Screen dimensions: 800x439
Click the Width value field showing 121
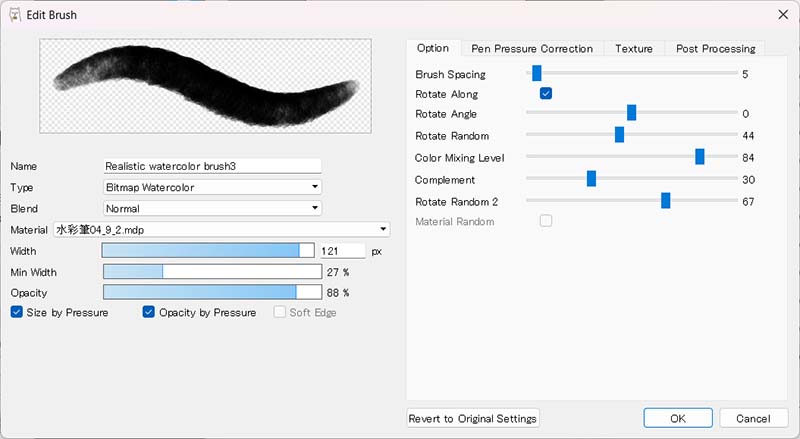click(x=343, y=251)
